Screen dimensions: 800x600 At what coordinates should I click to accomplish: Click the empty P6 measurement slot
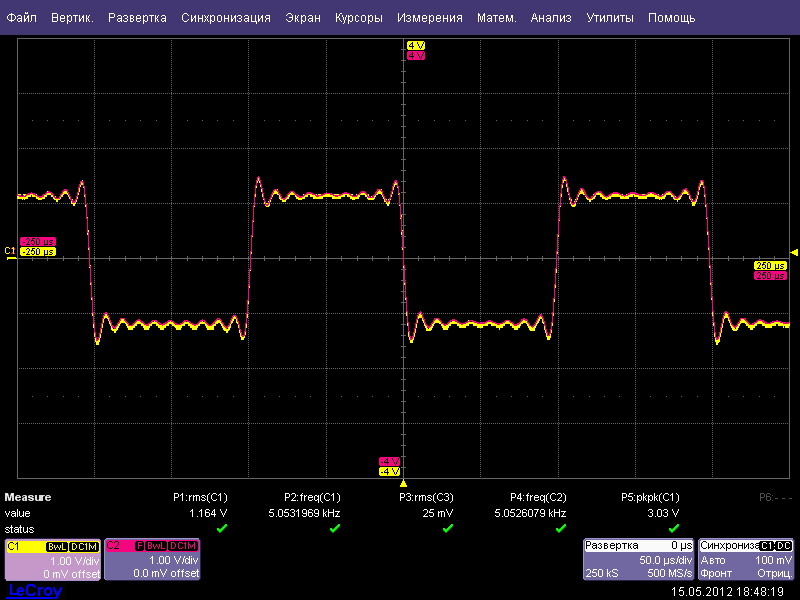click(x=775, y=497)
